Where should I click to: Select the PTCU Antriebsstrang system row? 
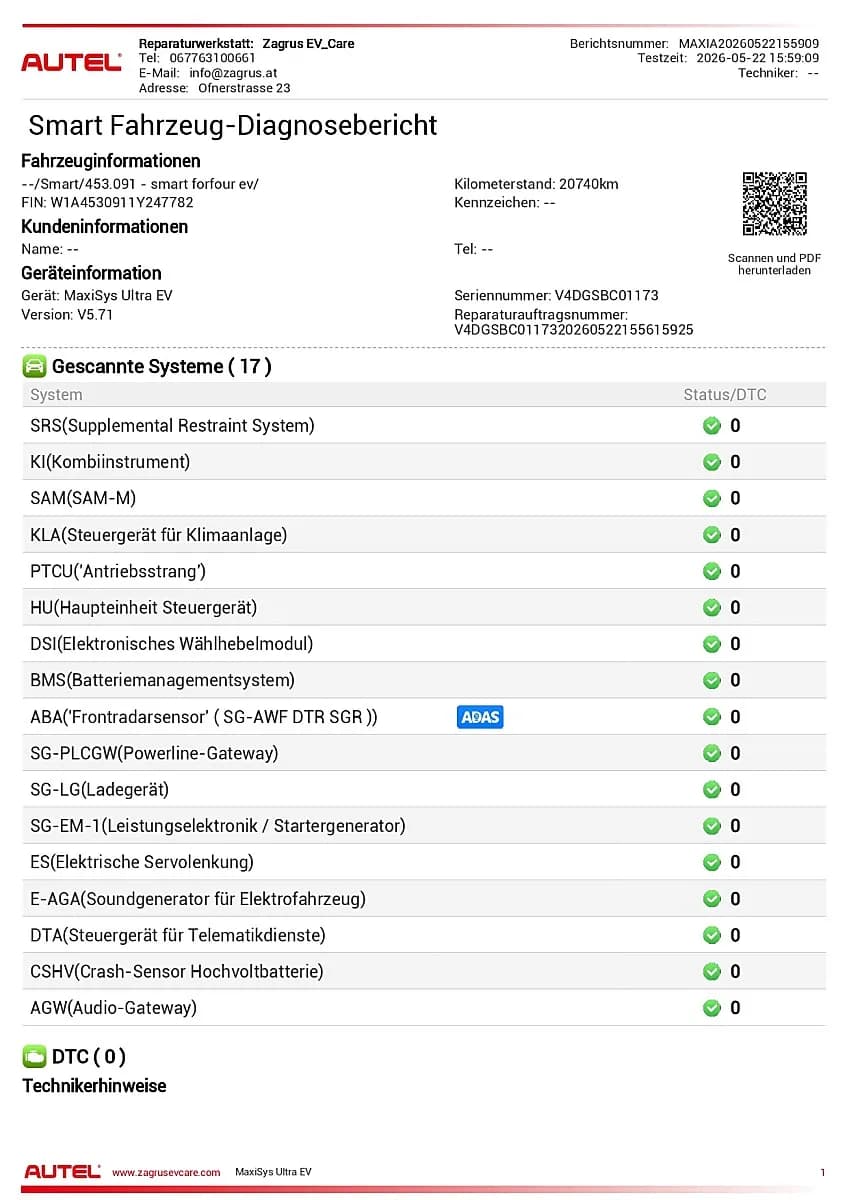[424, 571]
